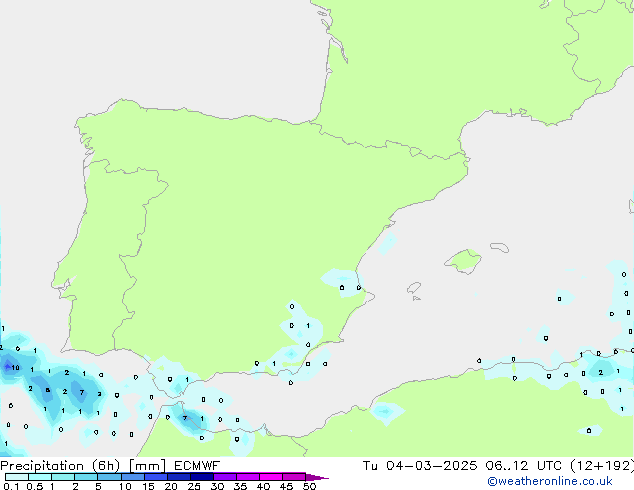Click the "25" legend scale label
The height and width of the screenshot is (490, 634).
[194, 486]
